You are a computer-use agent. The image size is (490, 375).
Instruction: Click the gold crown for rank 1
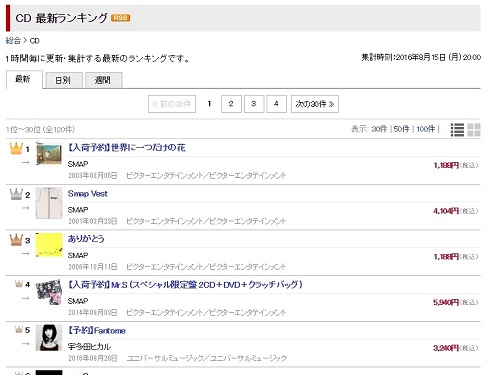coord(16,149)
